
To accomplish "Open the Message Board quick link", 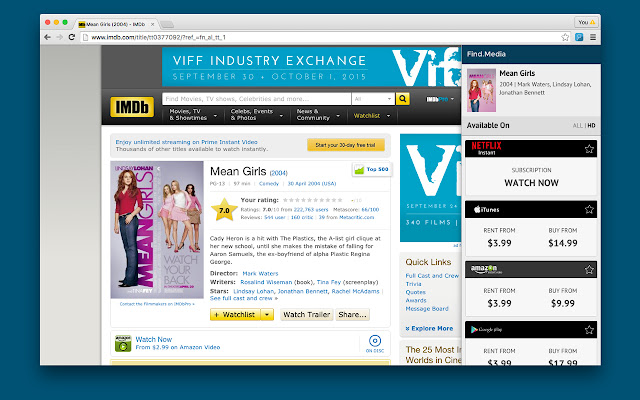I will coord(427,309).
